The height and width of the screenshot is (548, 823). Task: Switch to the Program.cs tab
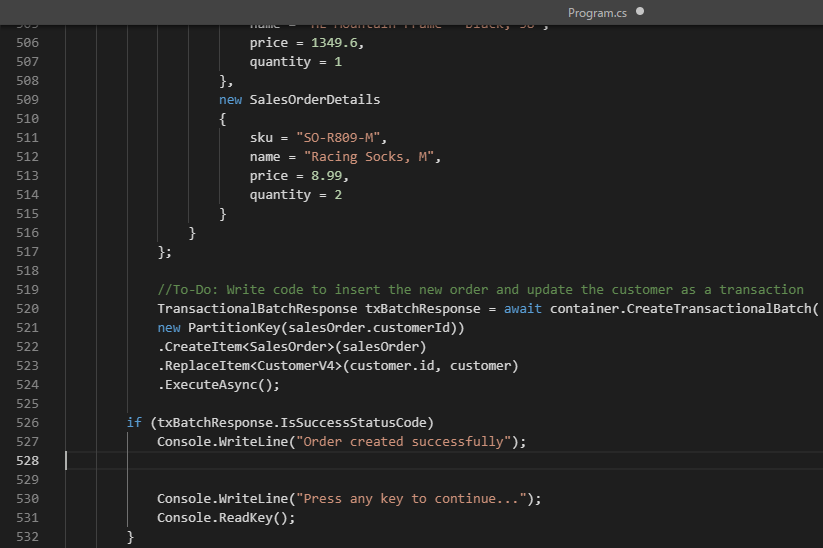point(596,12)
